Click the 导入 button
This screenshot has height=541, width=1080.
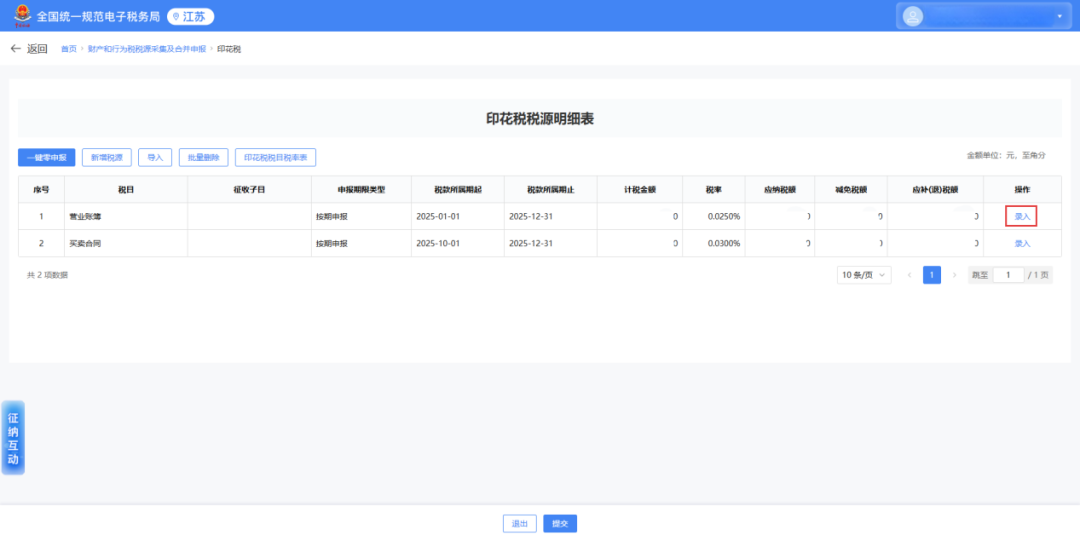[155, 157]
